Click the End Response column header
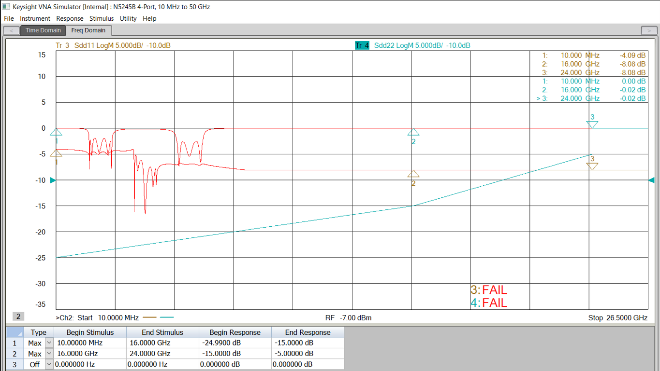 (x=308, y=332)
